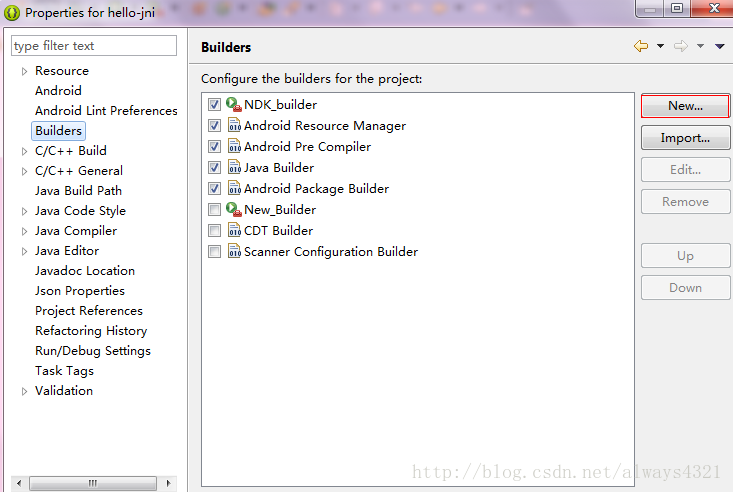Image resolution: width=733 pixels, height=492 pixels.
Task: Disable the Android Pre Compiler builder
Action: click(214, 147)
